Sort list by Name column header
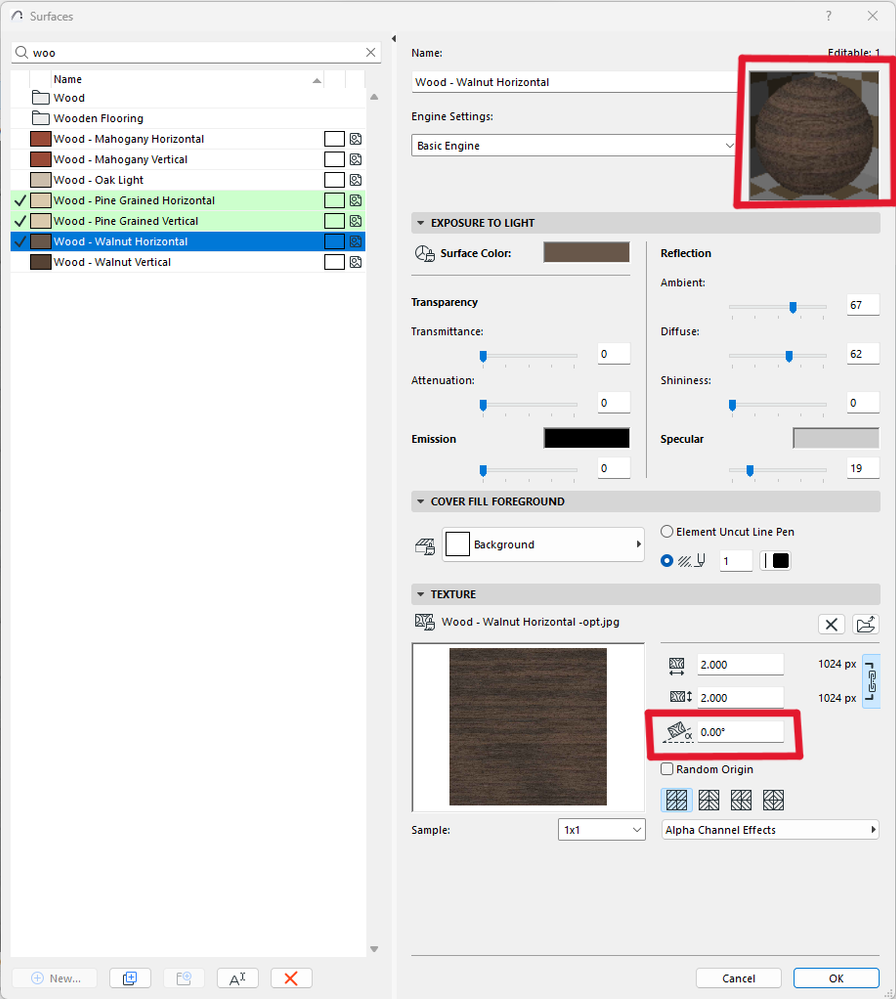The image size is (896, 999). (187, 79)
